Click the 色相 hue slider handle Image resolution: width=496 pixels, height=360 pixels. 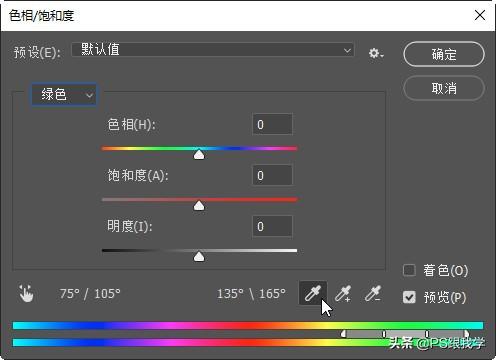click(199, 154)
